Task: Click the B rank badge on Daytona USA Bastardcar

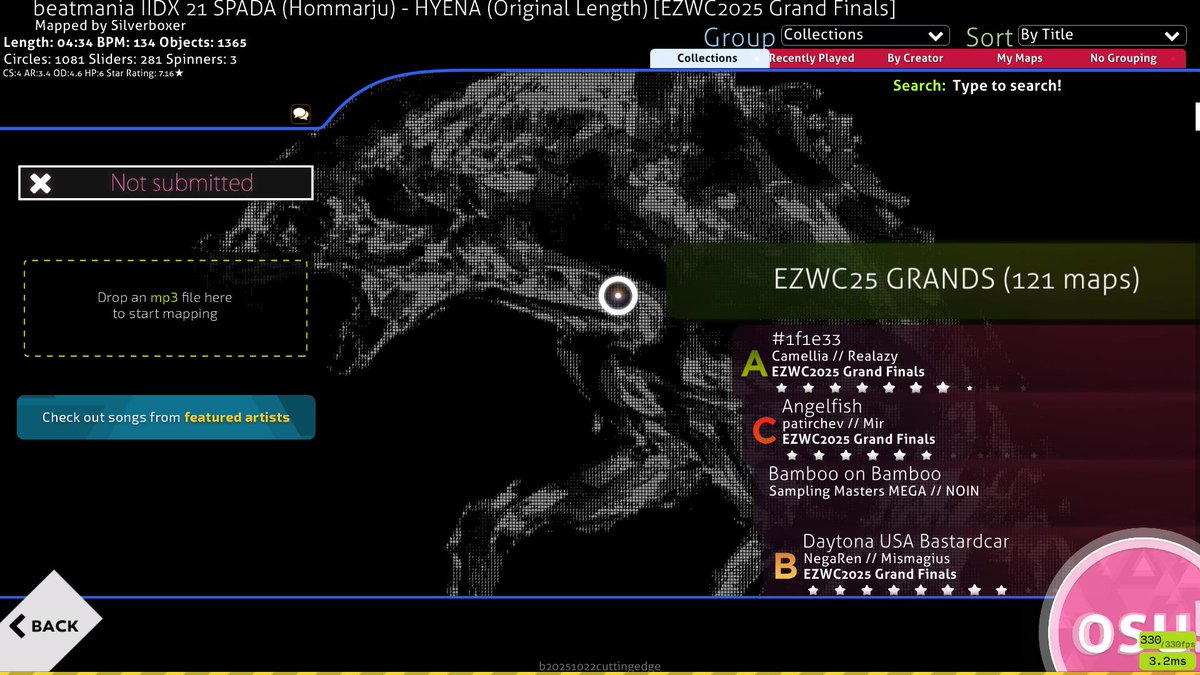Action: point(786,567)
